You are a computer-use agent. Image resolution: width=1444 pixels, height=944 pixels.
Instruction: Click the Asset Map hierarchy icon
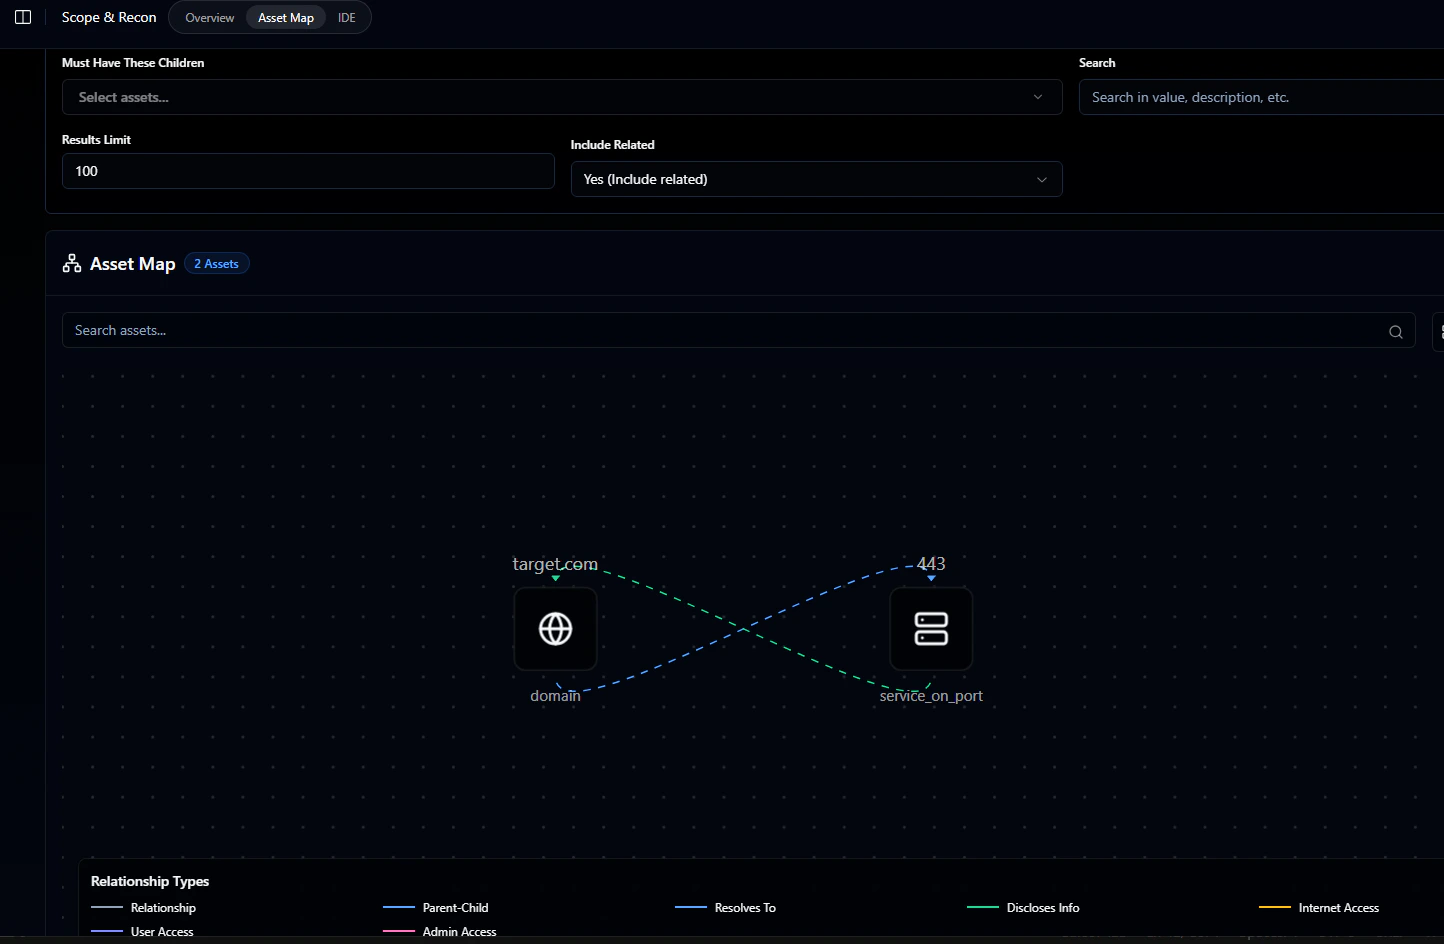coord(70,263)
